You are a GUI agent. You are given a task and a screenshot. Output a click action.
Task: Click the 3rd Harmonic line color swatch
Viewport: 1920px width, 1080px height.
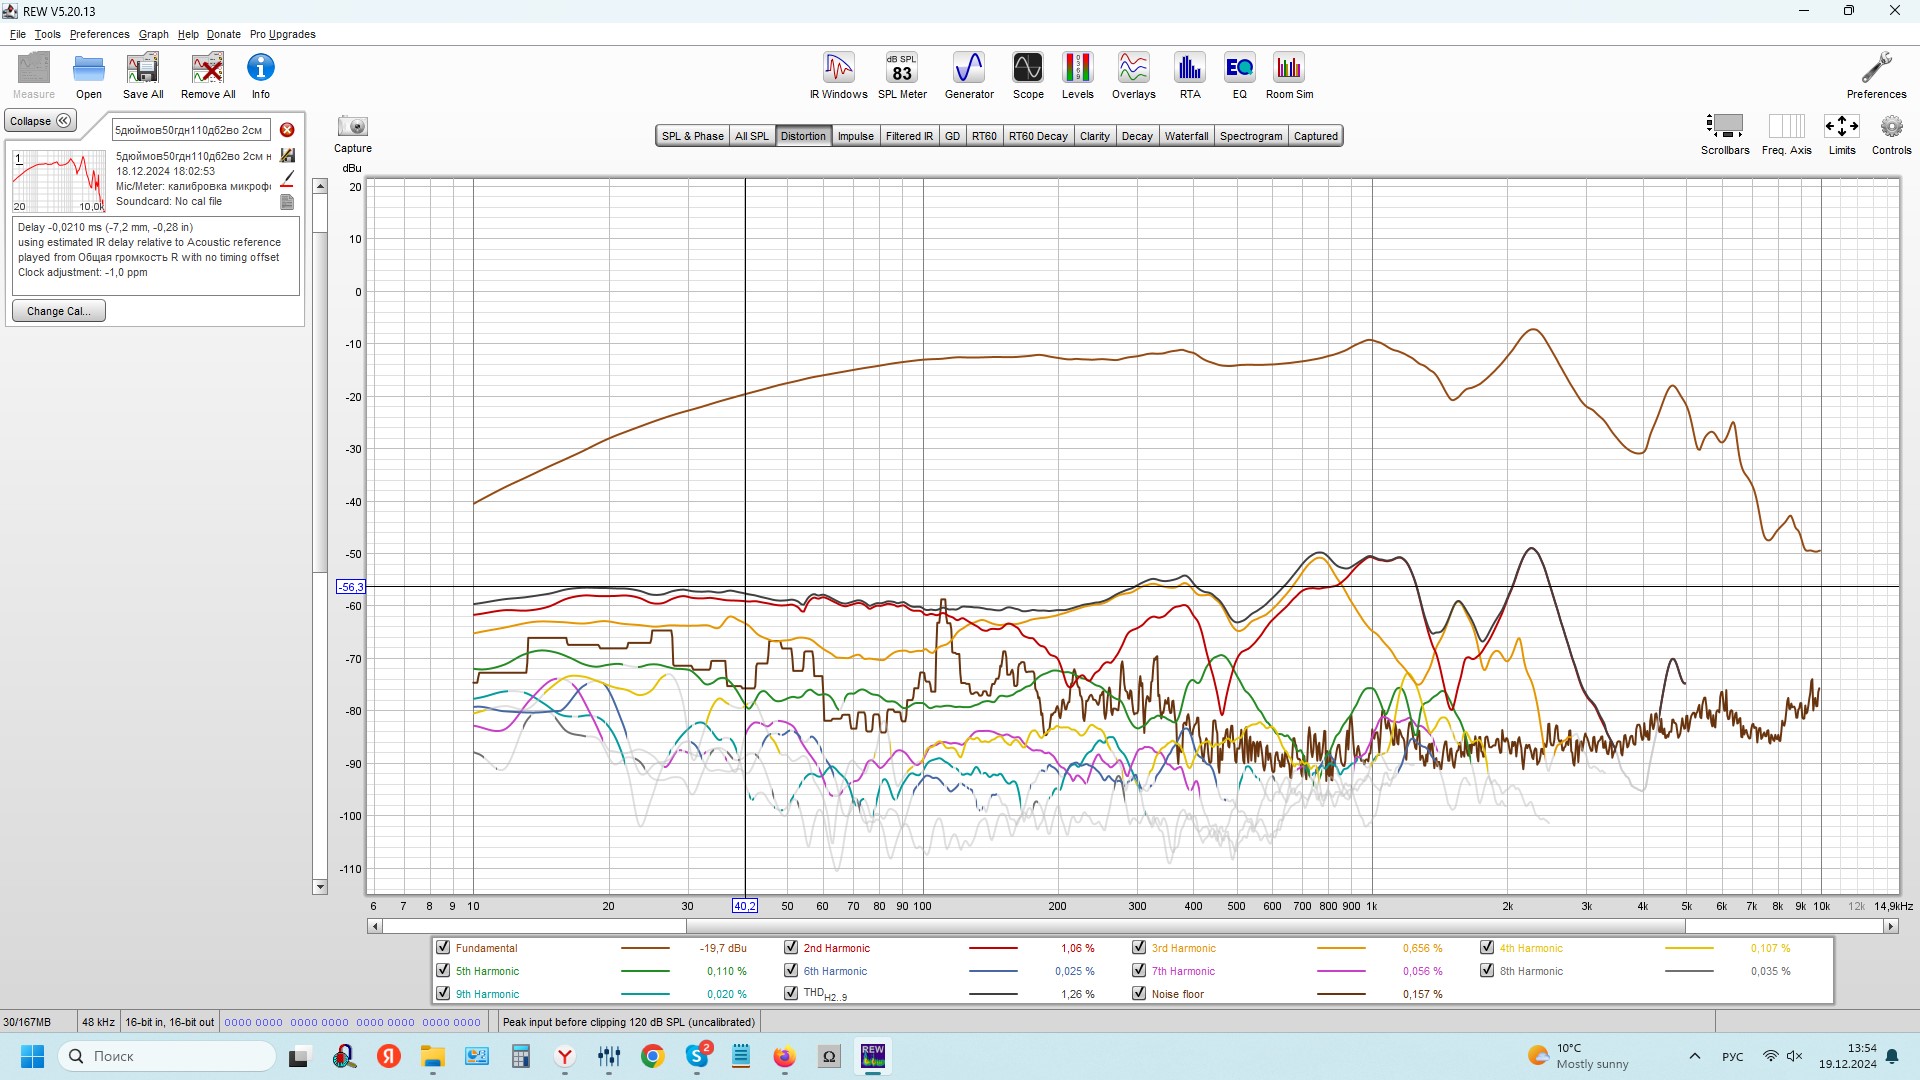1340,948
